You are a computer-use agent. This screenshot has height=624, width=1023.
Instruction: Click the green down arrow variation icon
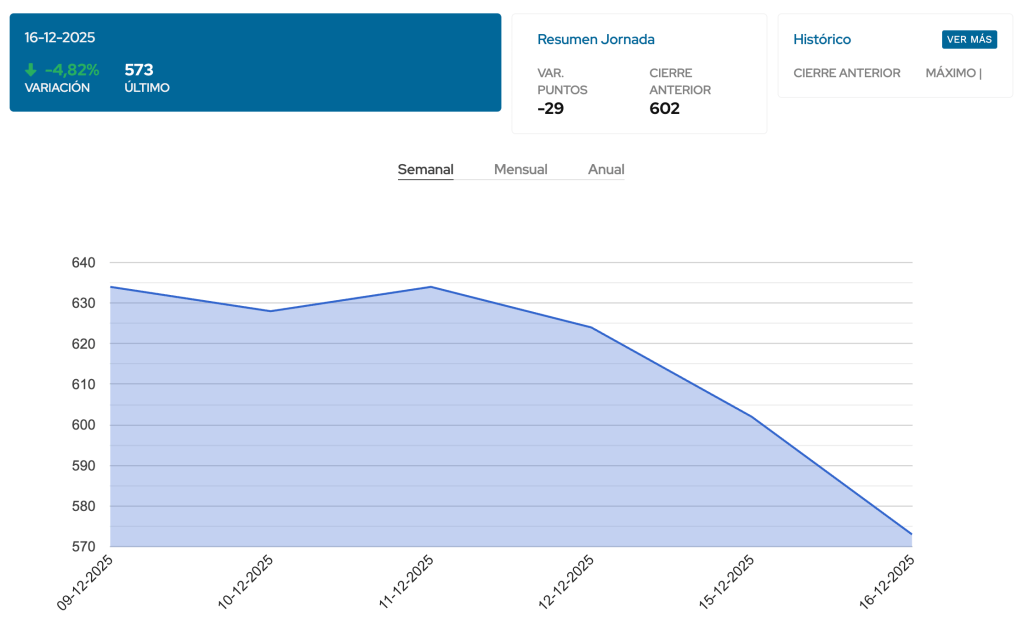(31, 70)
